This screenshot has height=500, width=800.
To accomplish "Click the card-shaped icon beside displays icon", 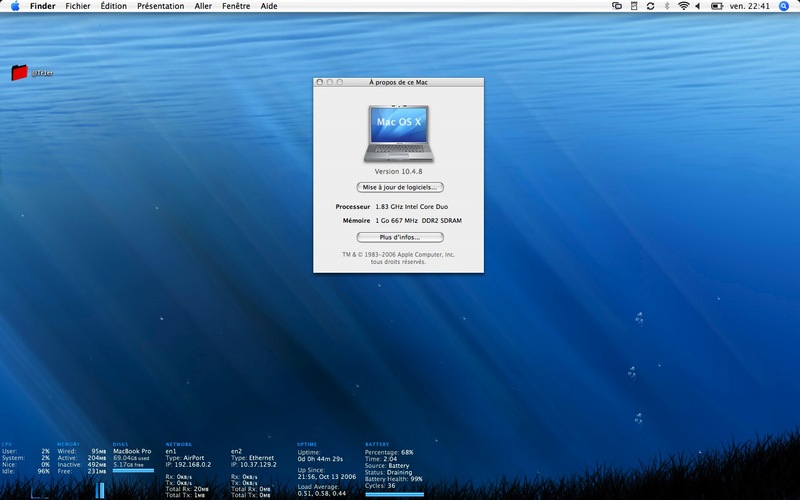I will click(634, 6).
